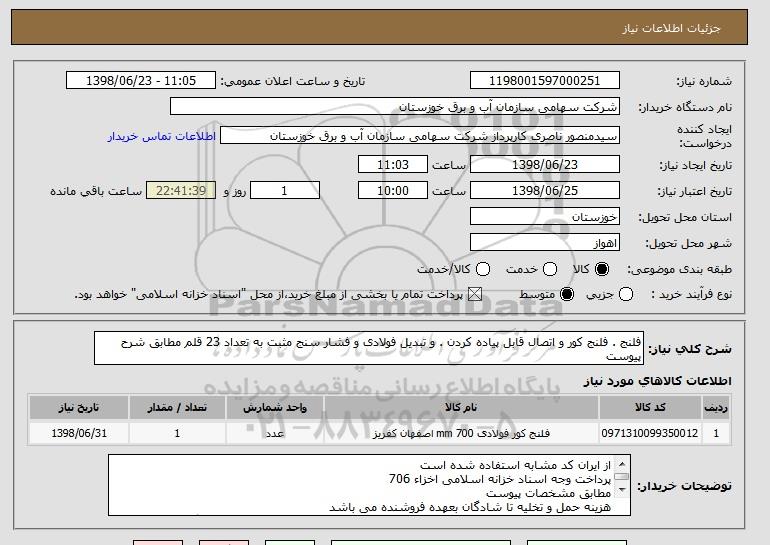Toggle the Islamic treasury payment checkbox
The height and width of the screenshot is (545, 770).
pos(474,294)
